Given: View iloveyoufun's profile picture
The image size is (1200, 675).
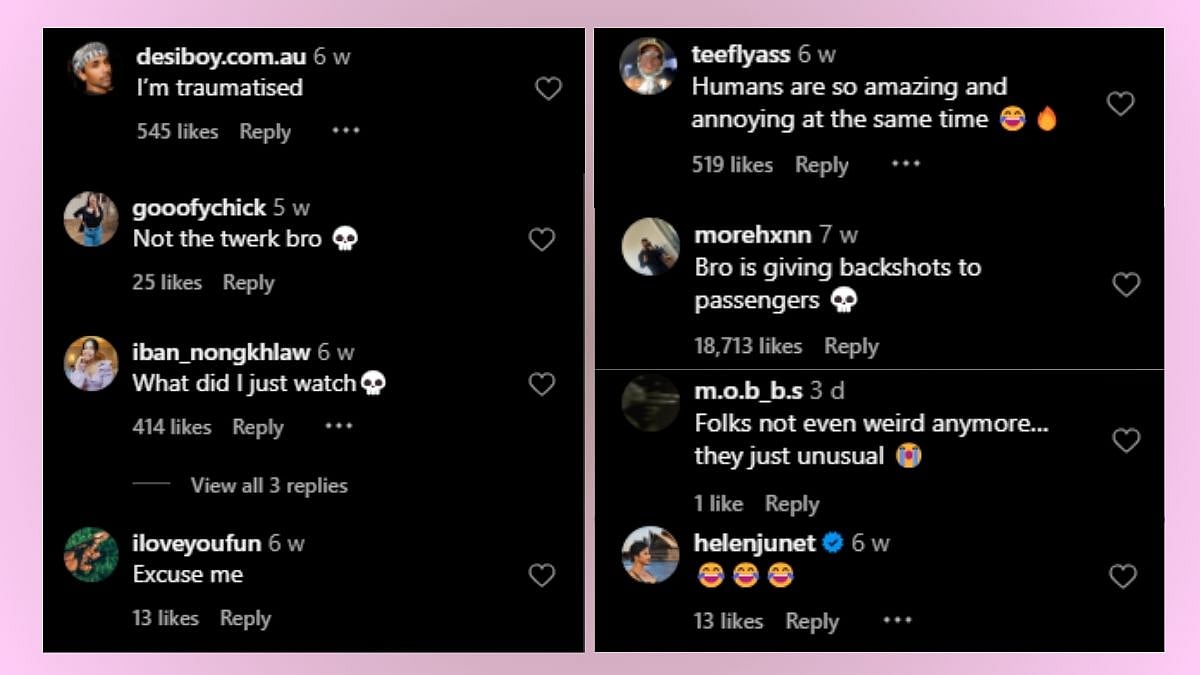Looking at the screenshot, I should (x=91, y=554).
